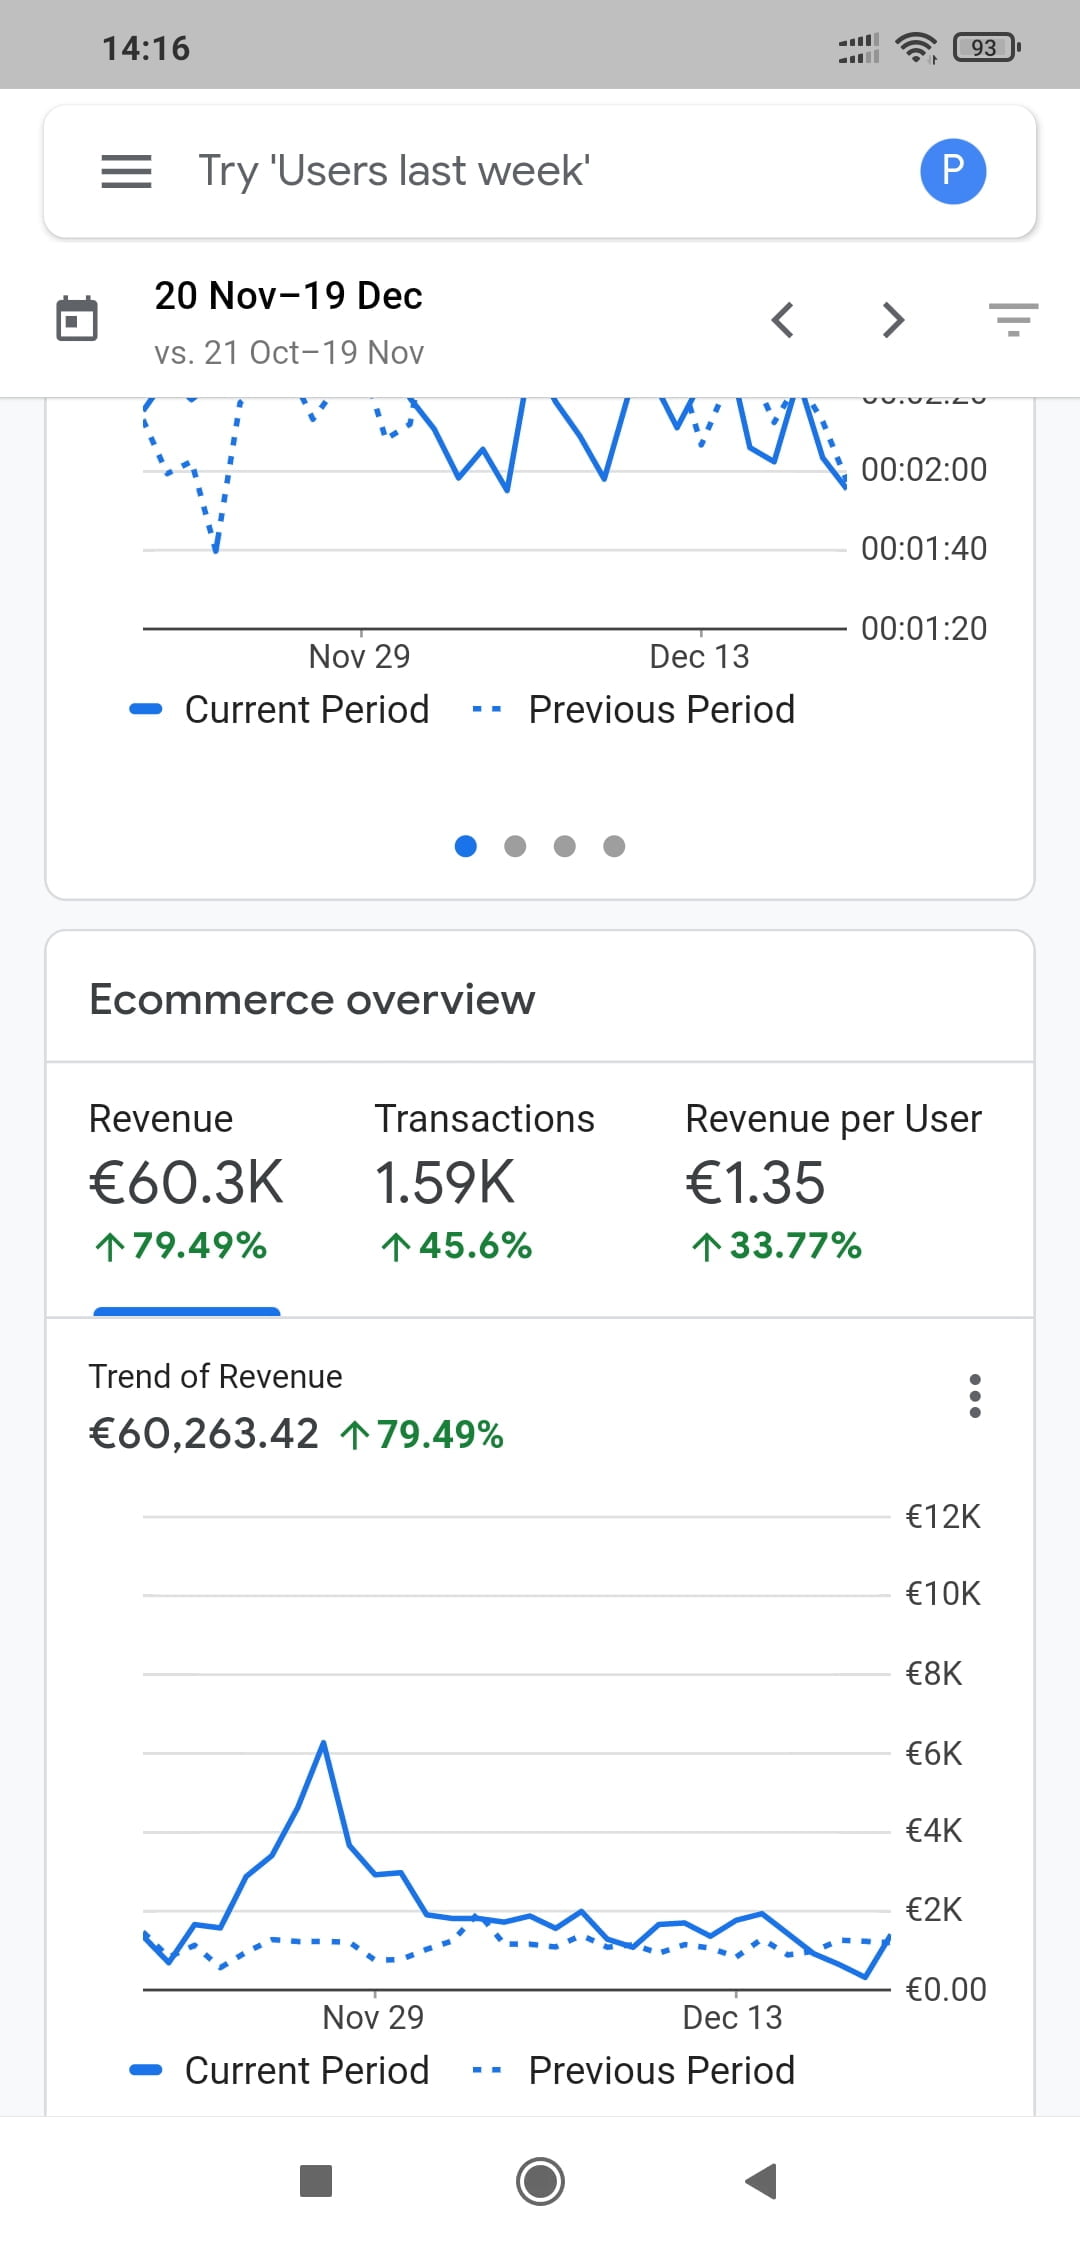Tap the revenue peak on trend chart
This screenshot has height=2246, width=1080.
pos(323,1744)
